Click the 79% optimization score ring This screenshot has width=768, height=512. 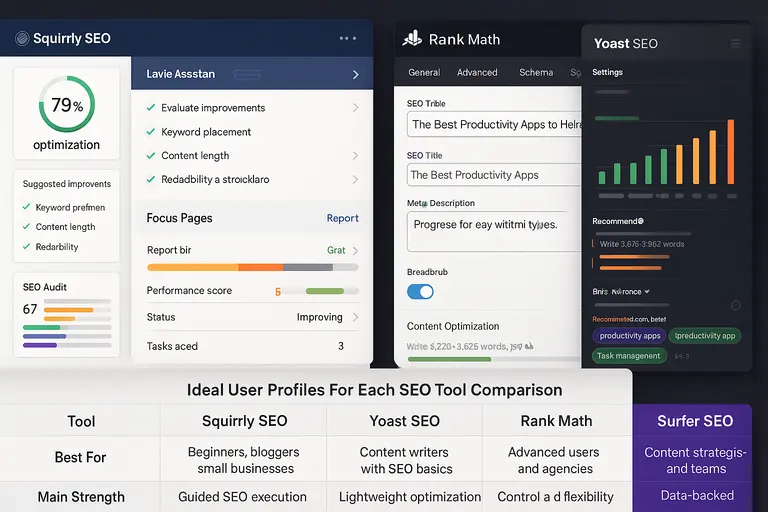(67, 104)
